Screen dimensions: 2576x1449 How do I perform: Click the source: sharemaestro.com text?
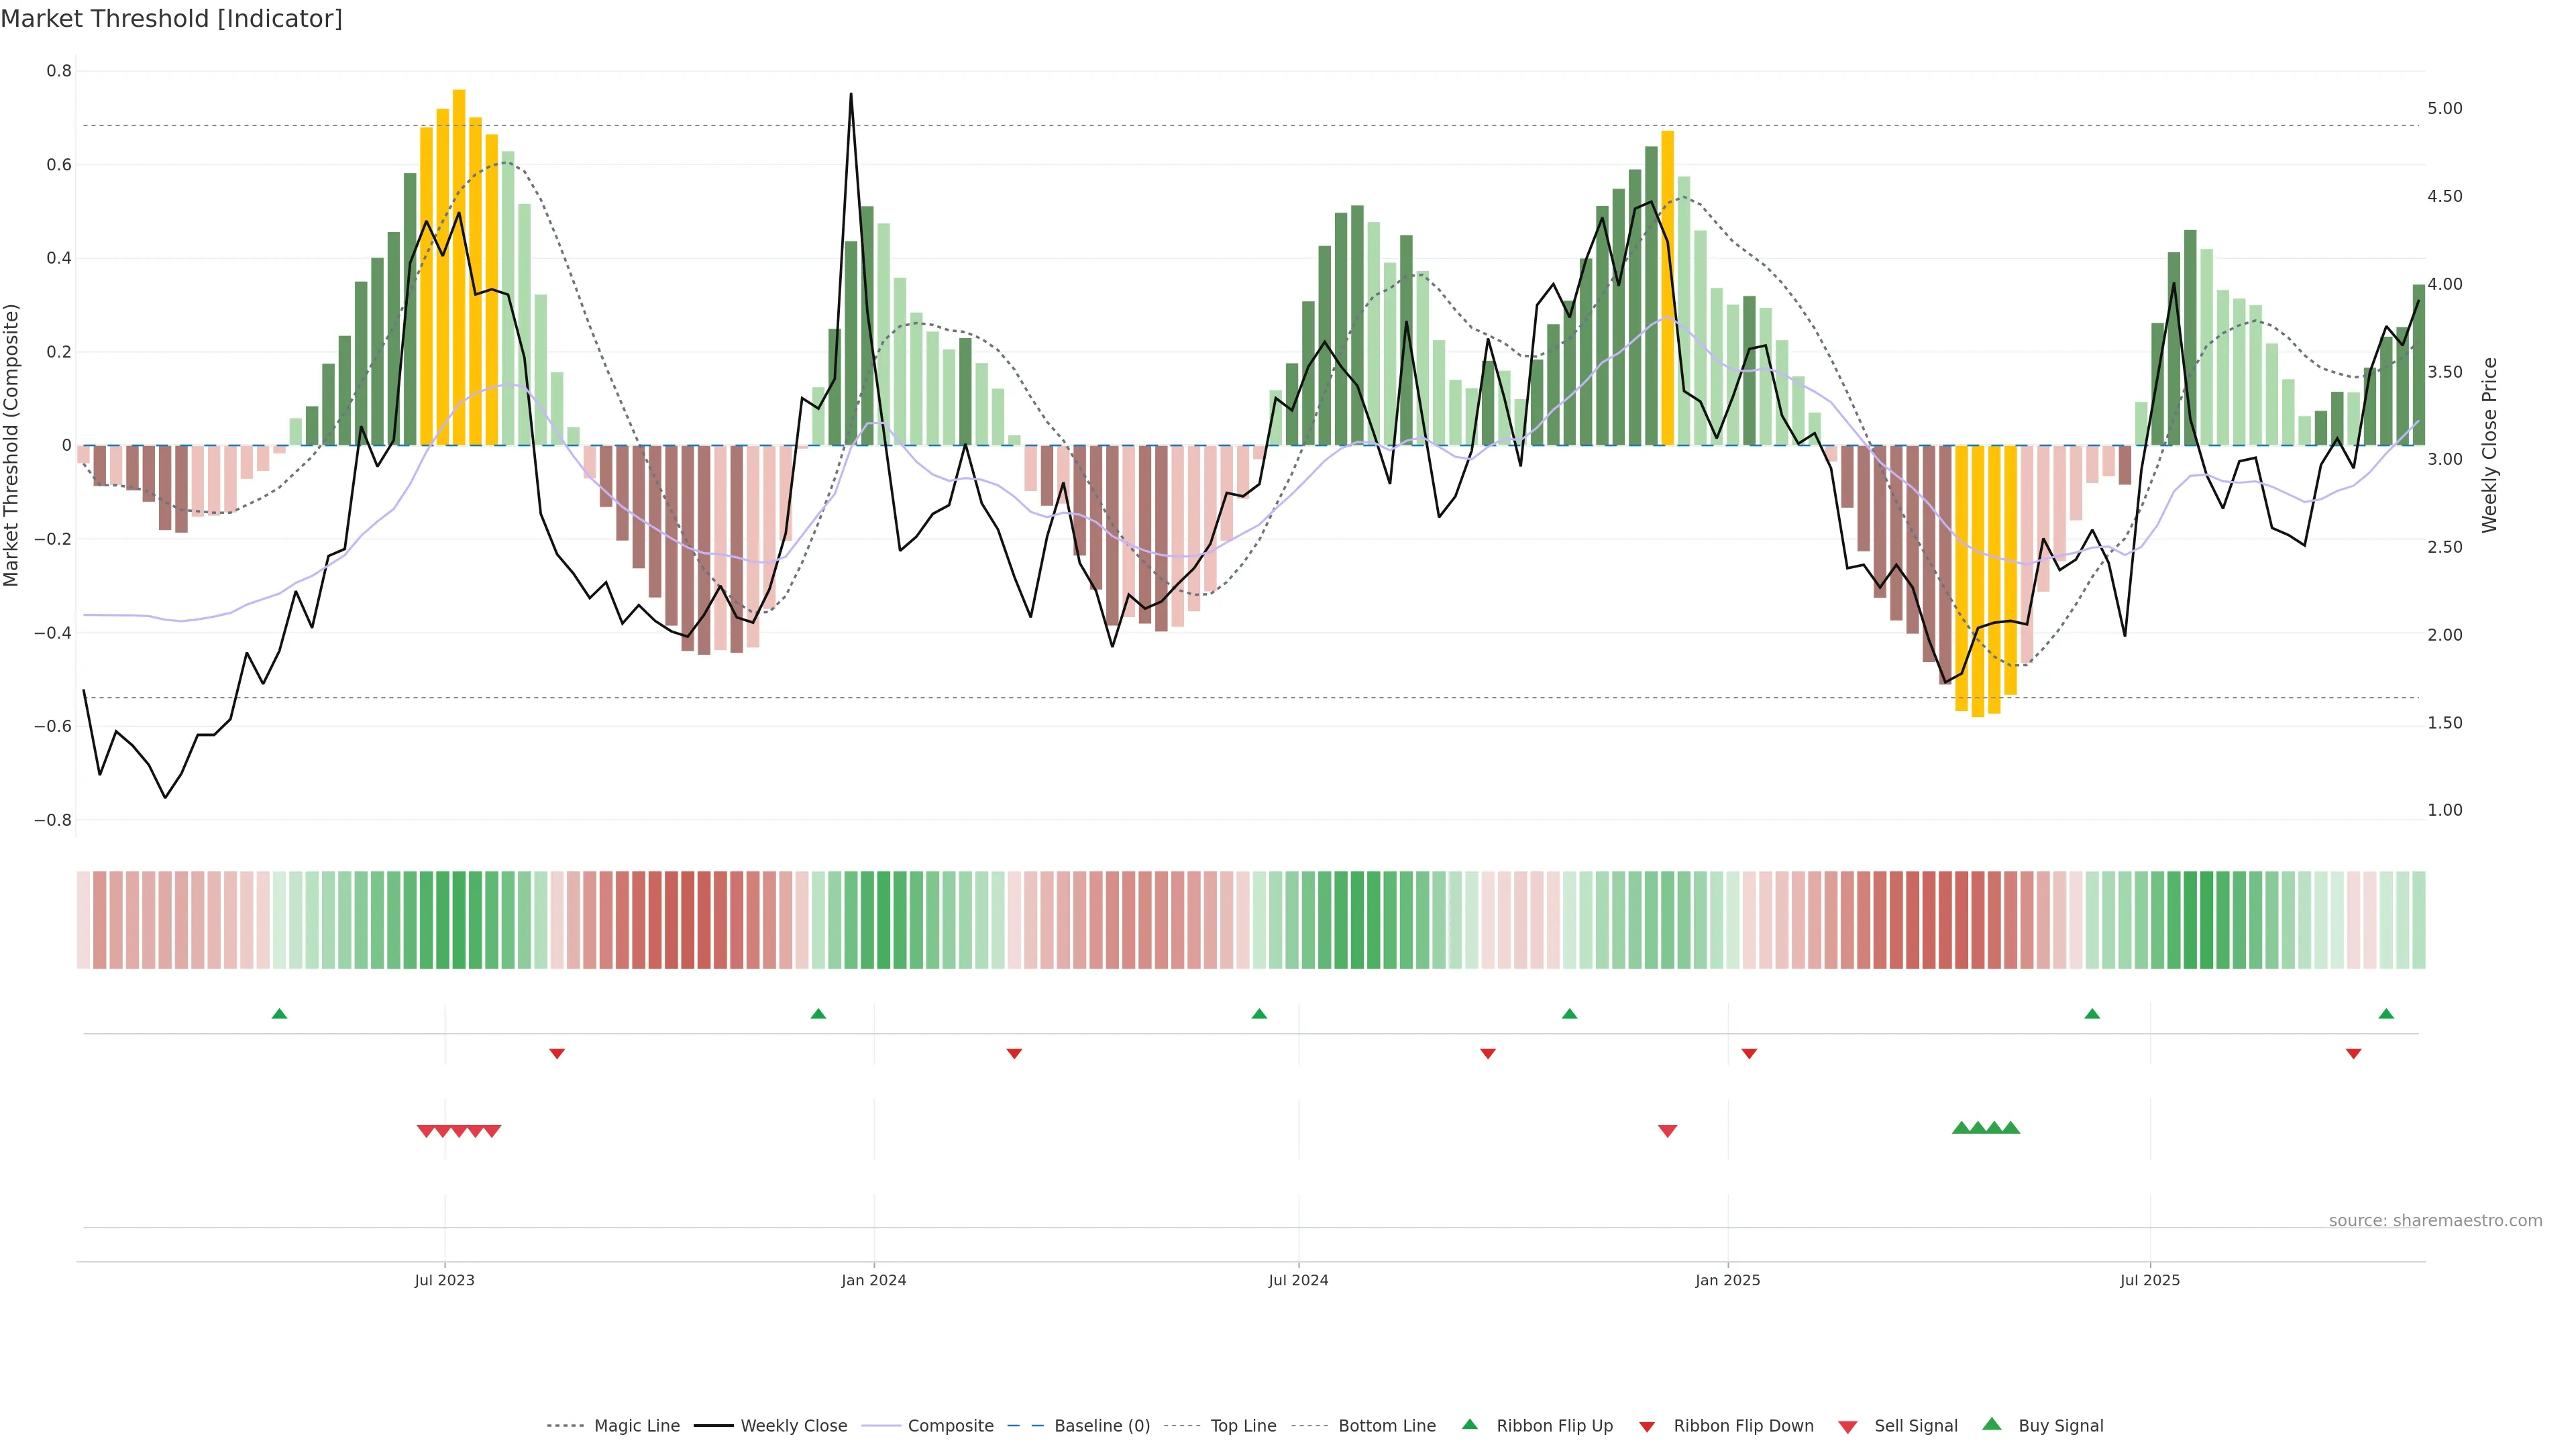click(2435, 1221)
